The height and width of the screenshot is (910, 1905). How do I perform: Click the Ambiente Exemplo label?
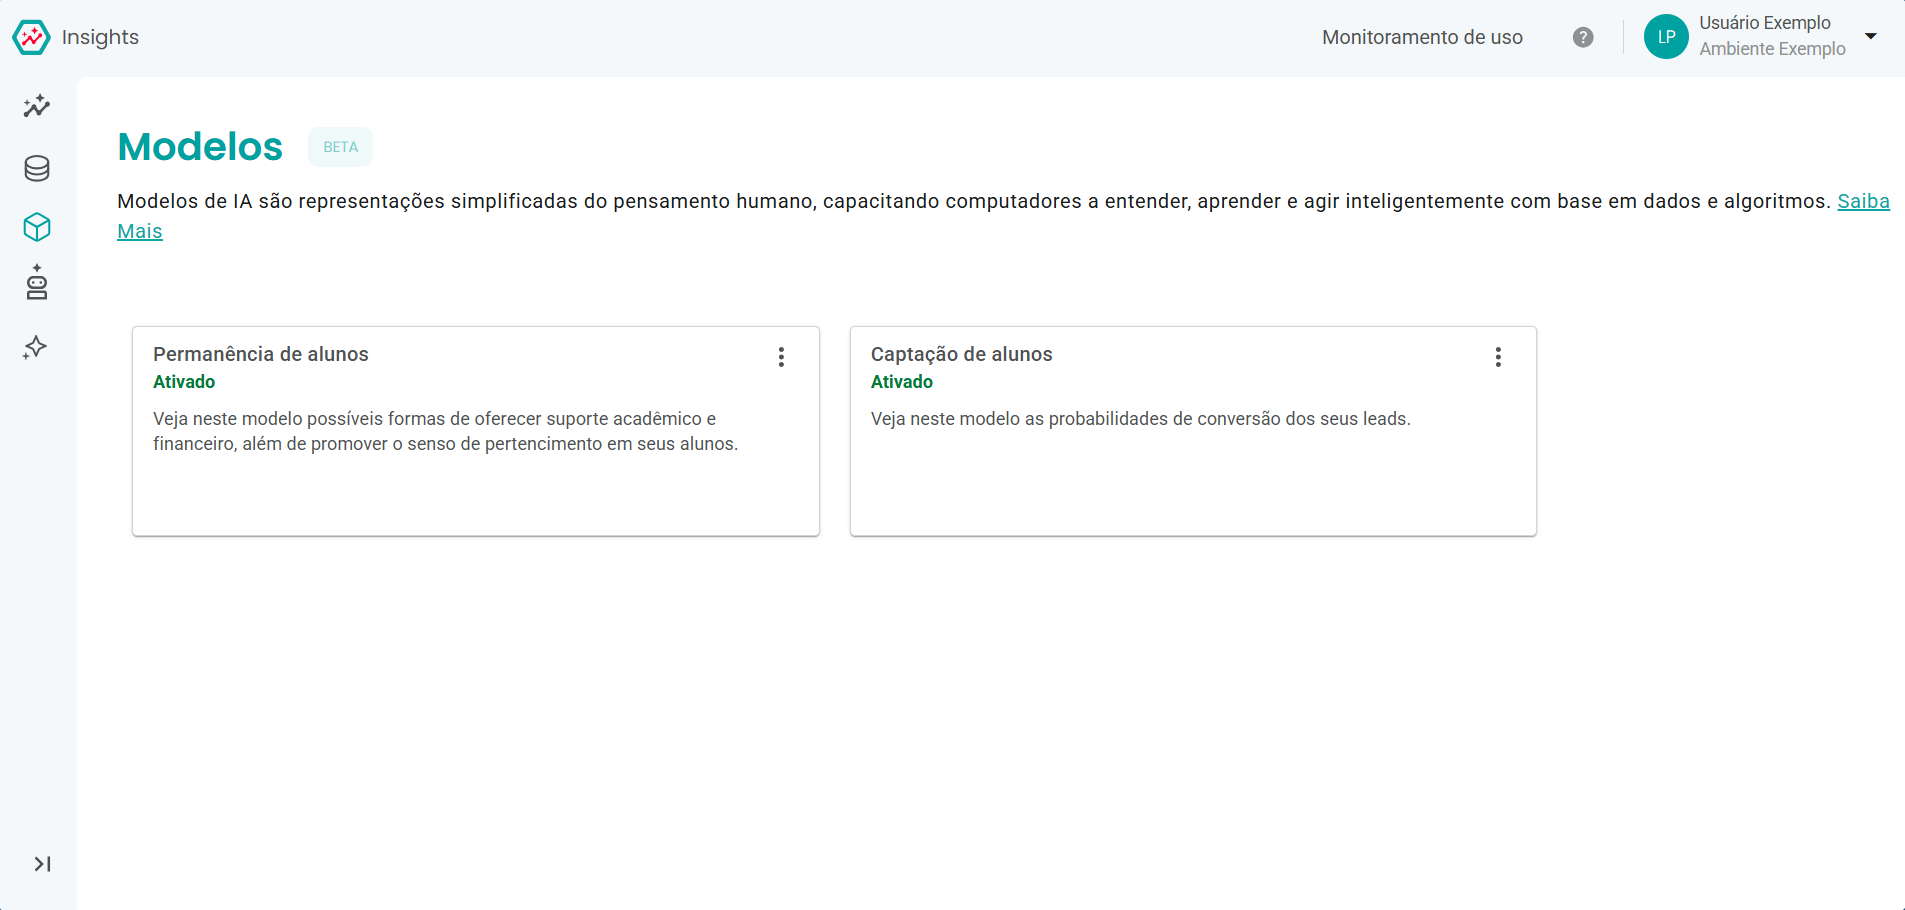click(x=1773, y=49)
